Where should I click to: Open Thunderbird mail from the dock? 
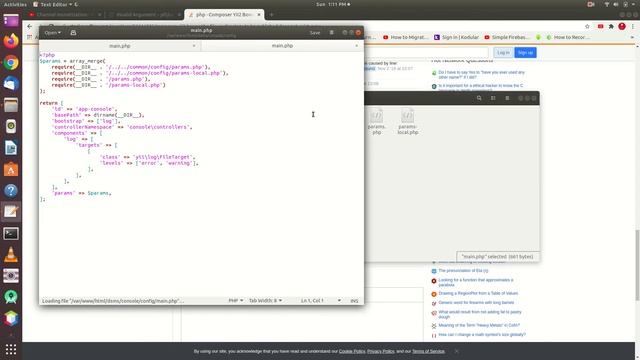(x=11, y=84)
